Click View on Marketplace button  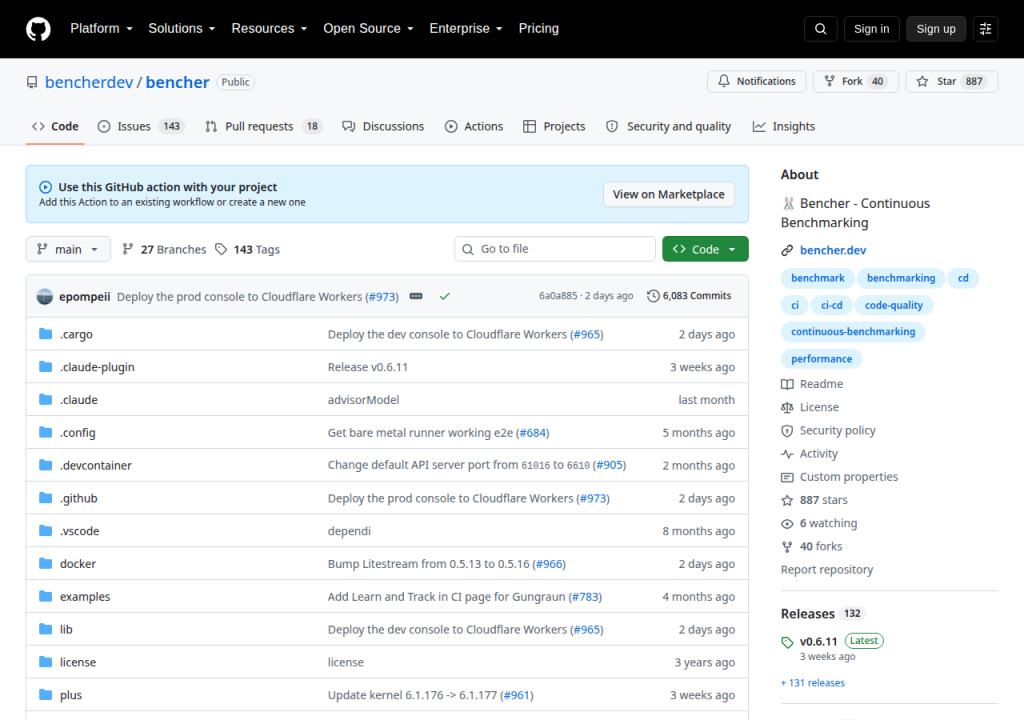668,194
